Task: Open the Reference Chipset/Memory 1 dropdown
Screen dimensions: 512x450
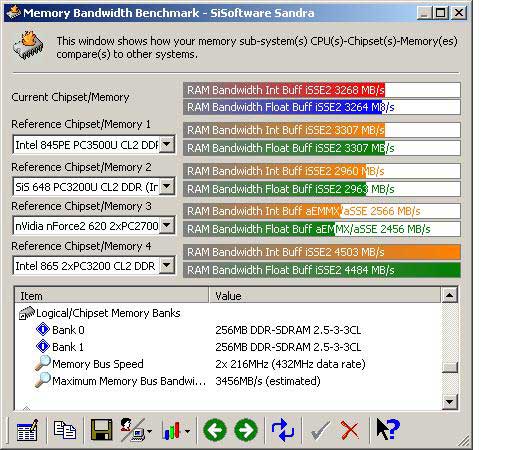Action: coord(166,144)
